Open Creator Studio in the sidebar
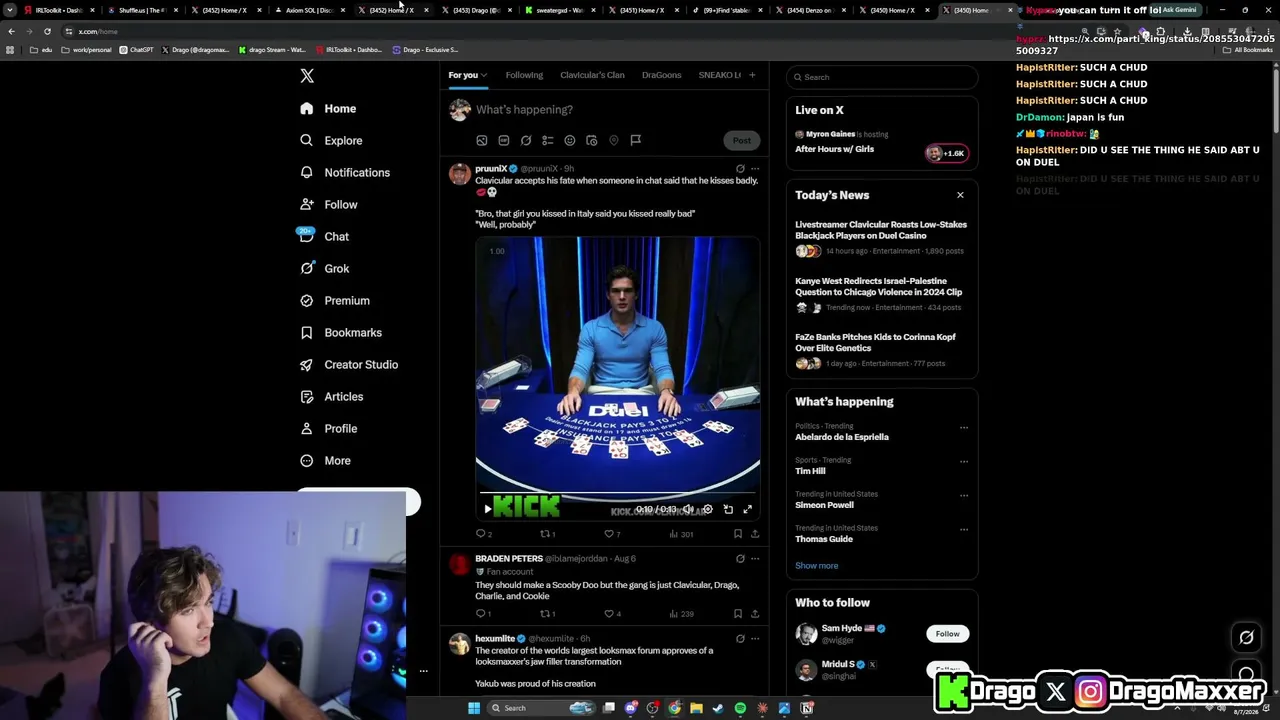This screenshot has width=1280, height=720. click(349, 364)
